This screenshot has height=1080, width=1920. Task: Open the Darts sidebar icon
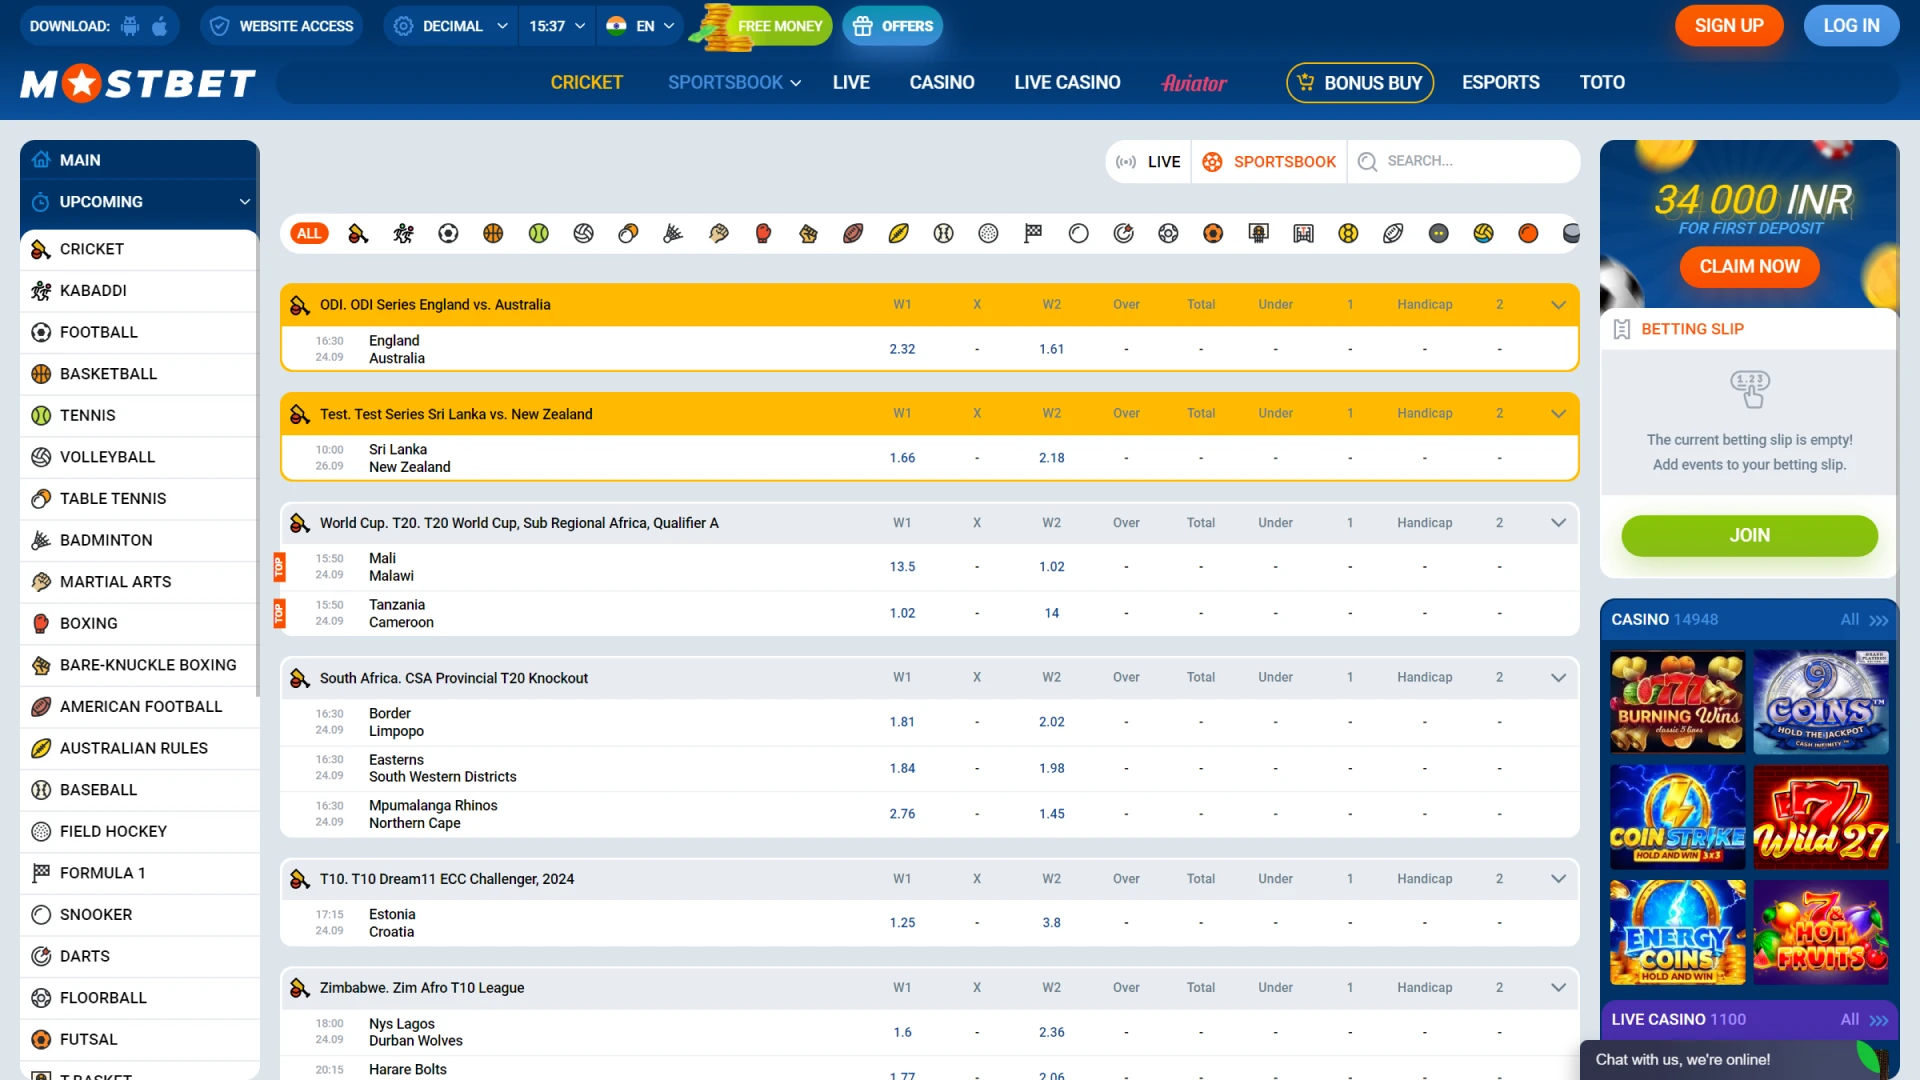click(x=41, y=956)
